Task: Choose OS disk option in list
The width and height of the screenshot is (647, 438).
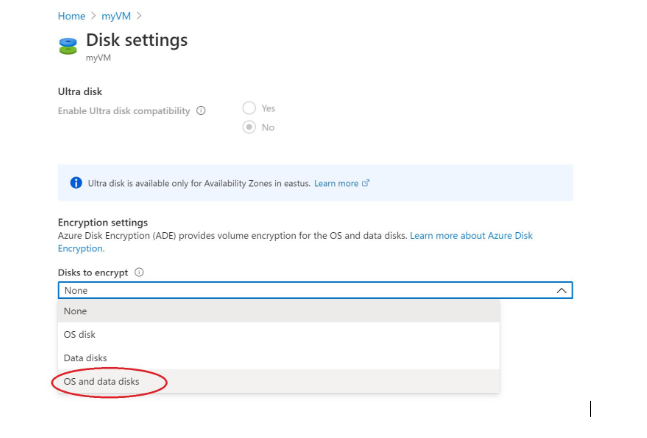Action: tap(279, 334)
